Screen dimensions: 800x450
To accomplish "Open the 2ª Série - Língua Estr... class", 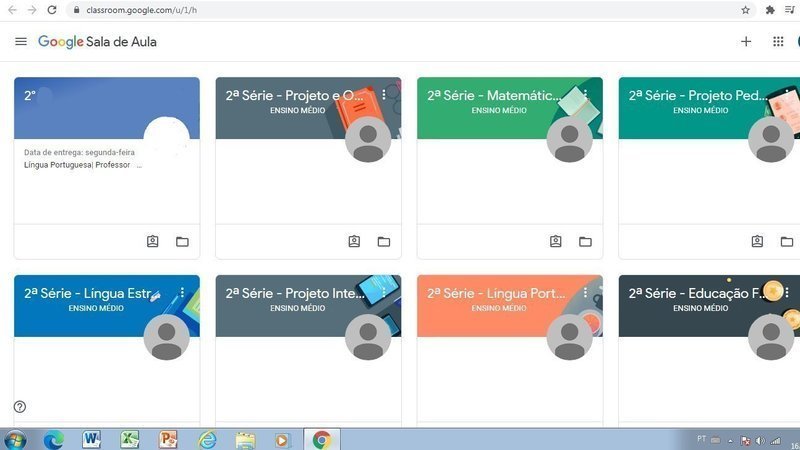I will tap(88, 293).
